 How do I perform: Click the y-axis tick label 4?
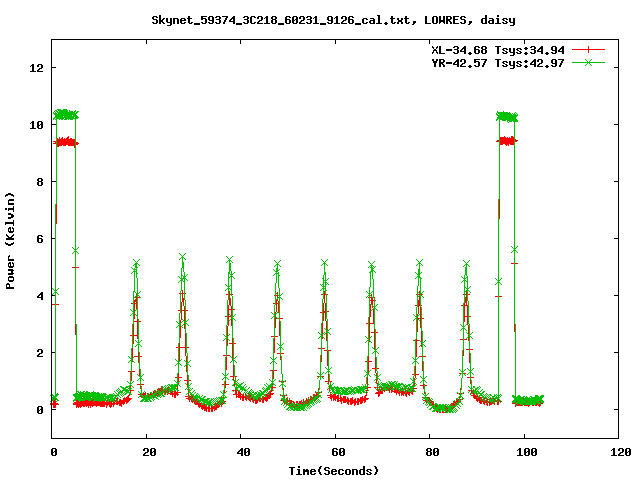(40, 296)
